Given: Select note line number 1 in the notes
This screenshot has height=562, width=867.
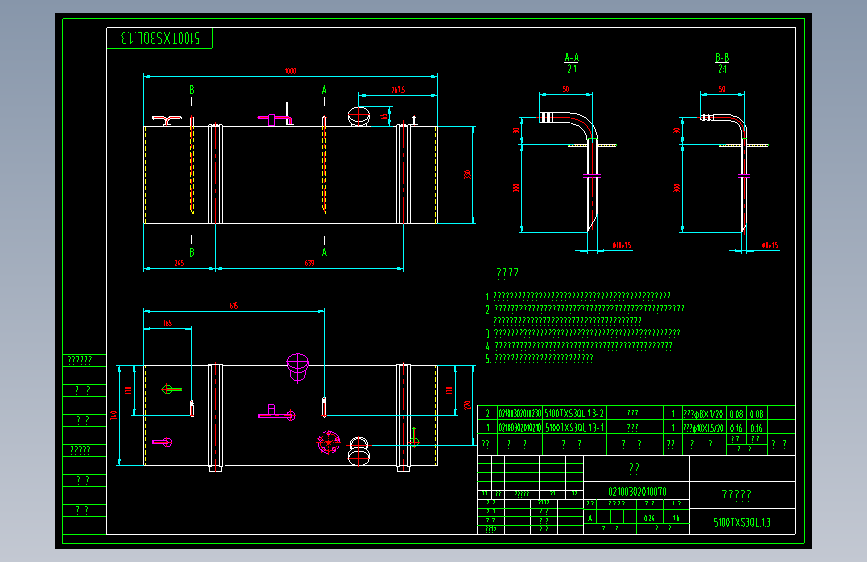Looking at the screenshot, I should coord(578,296).
